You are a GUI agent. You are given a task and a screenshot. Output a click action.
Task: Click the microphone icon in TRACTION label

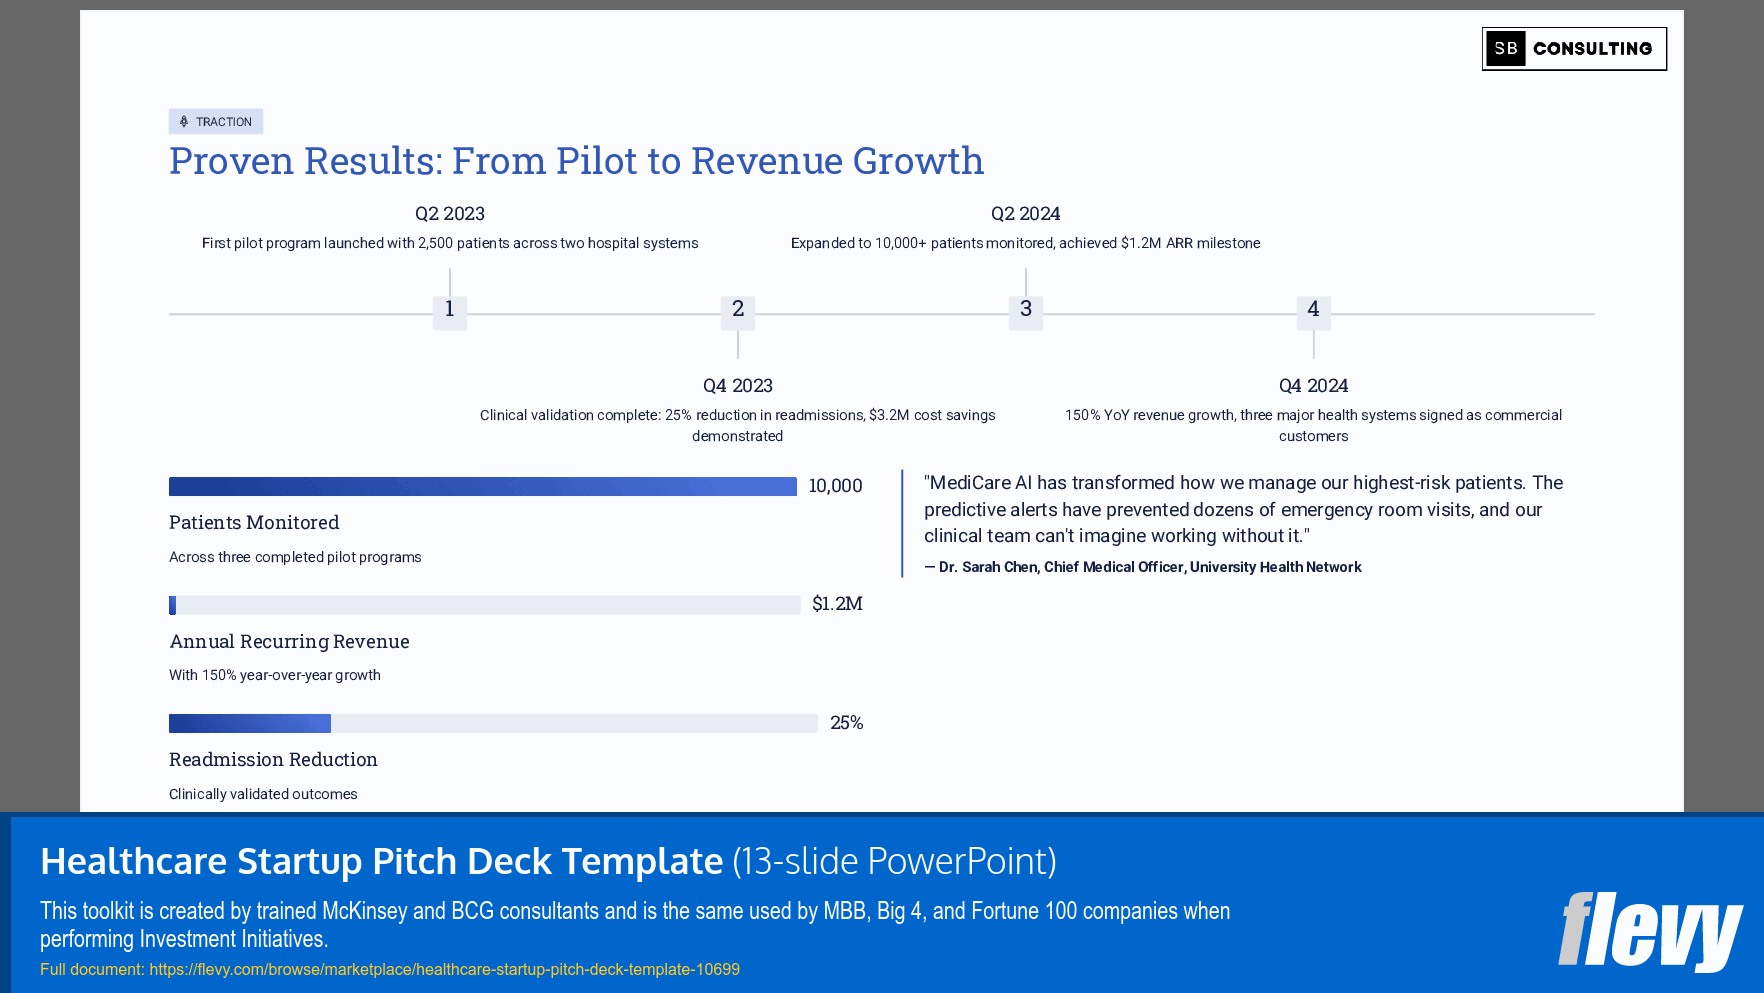click(x=182, y=121)
